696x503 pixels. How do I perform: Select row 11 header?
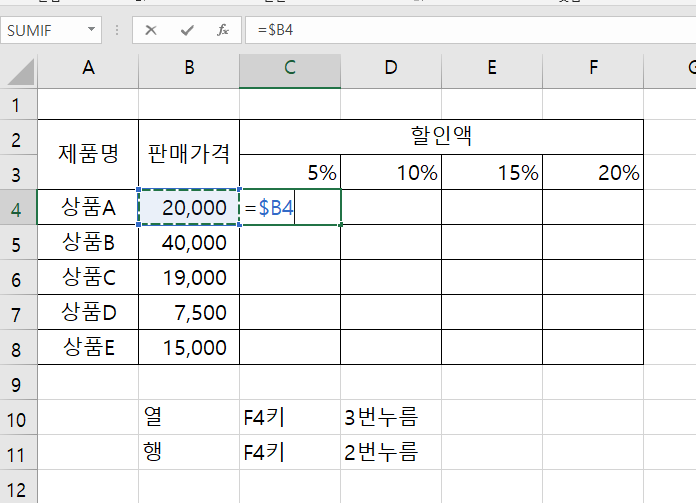tap(18, 454)
